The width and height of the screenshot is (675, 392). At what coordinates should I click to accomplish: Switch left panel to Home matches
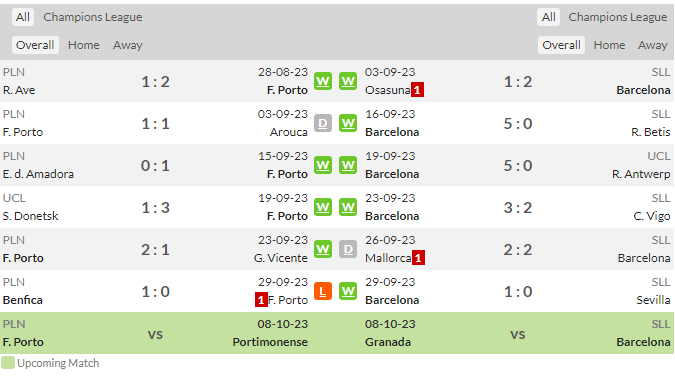click(84, 45)
